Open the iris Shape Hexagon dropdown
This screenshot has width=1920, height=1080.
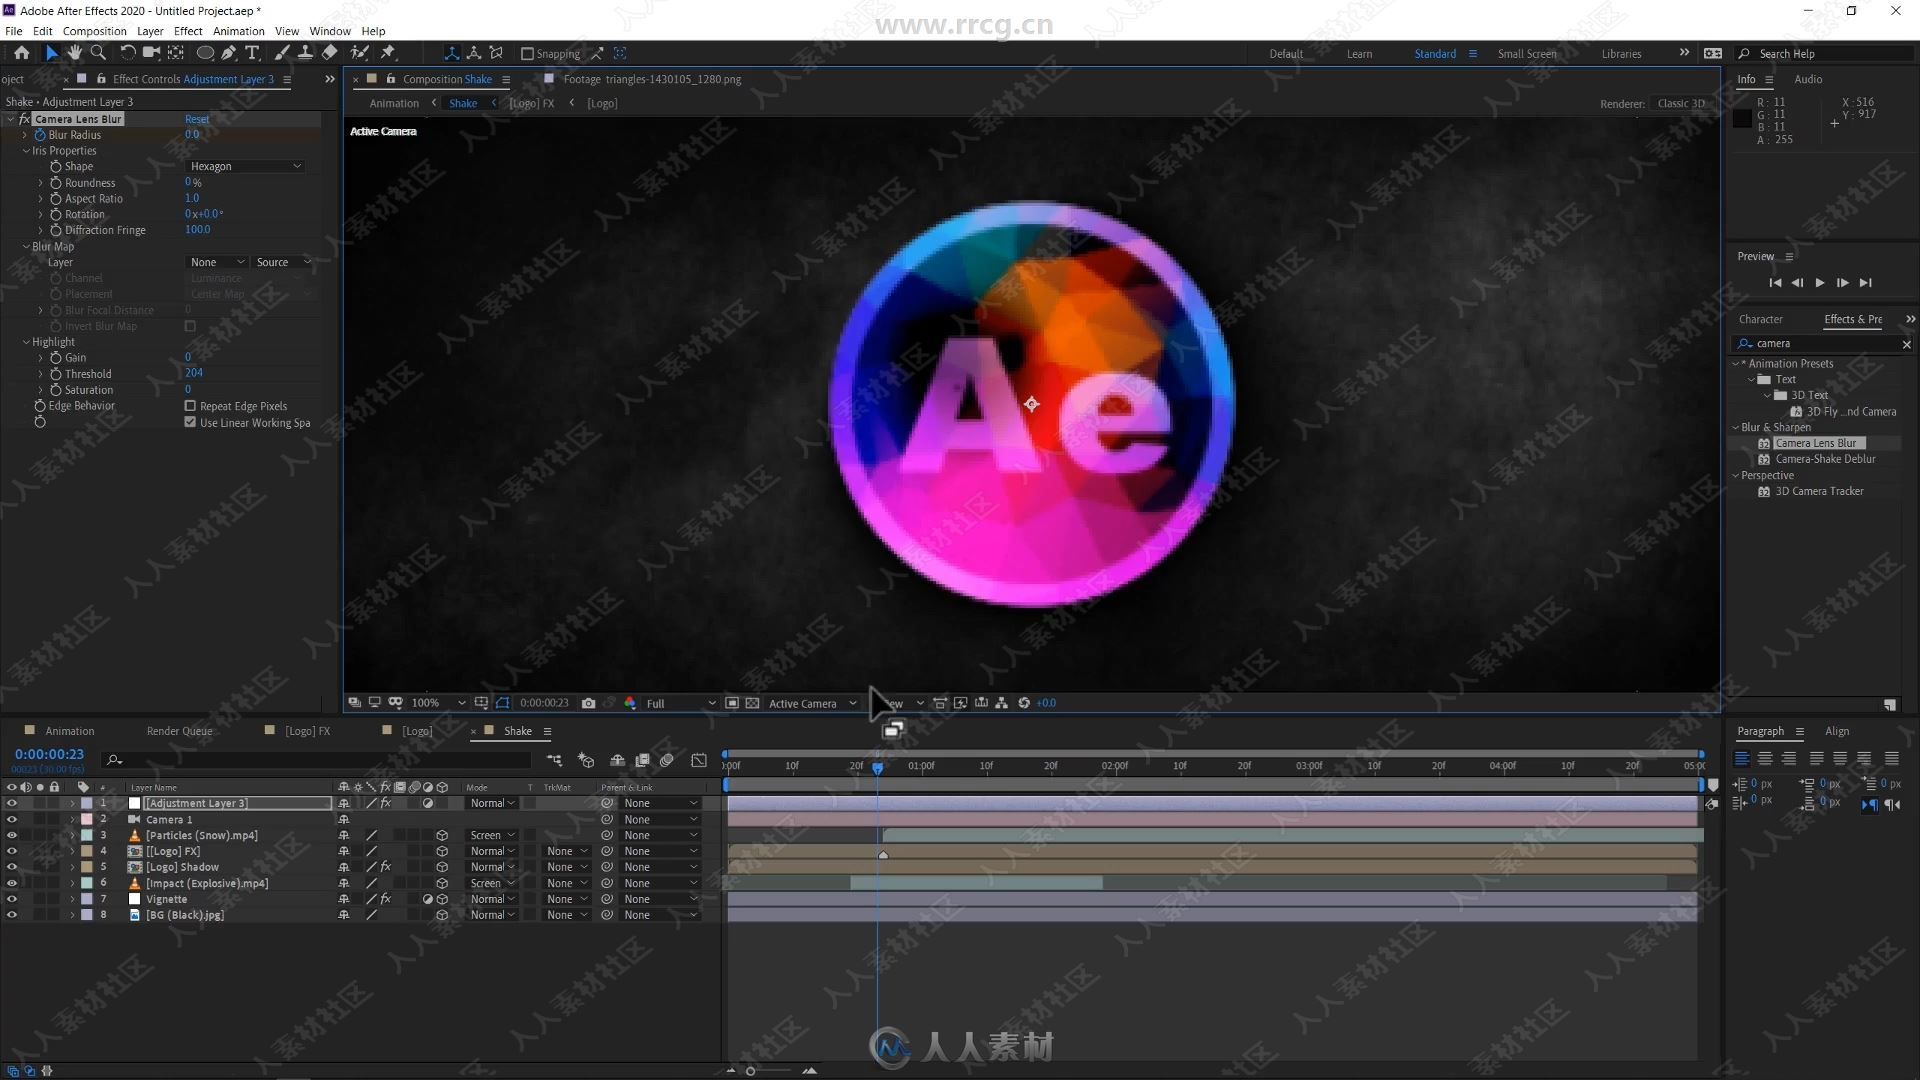pos(245,166)
